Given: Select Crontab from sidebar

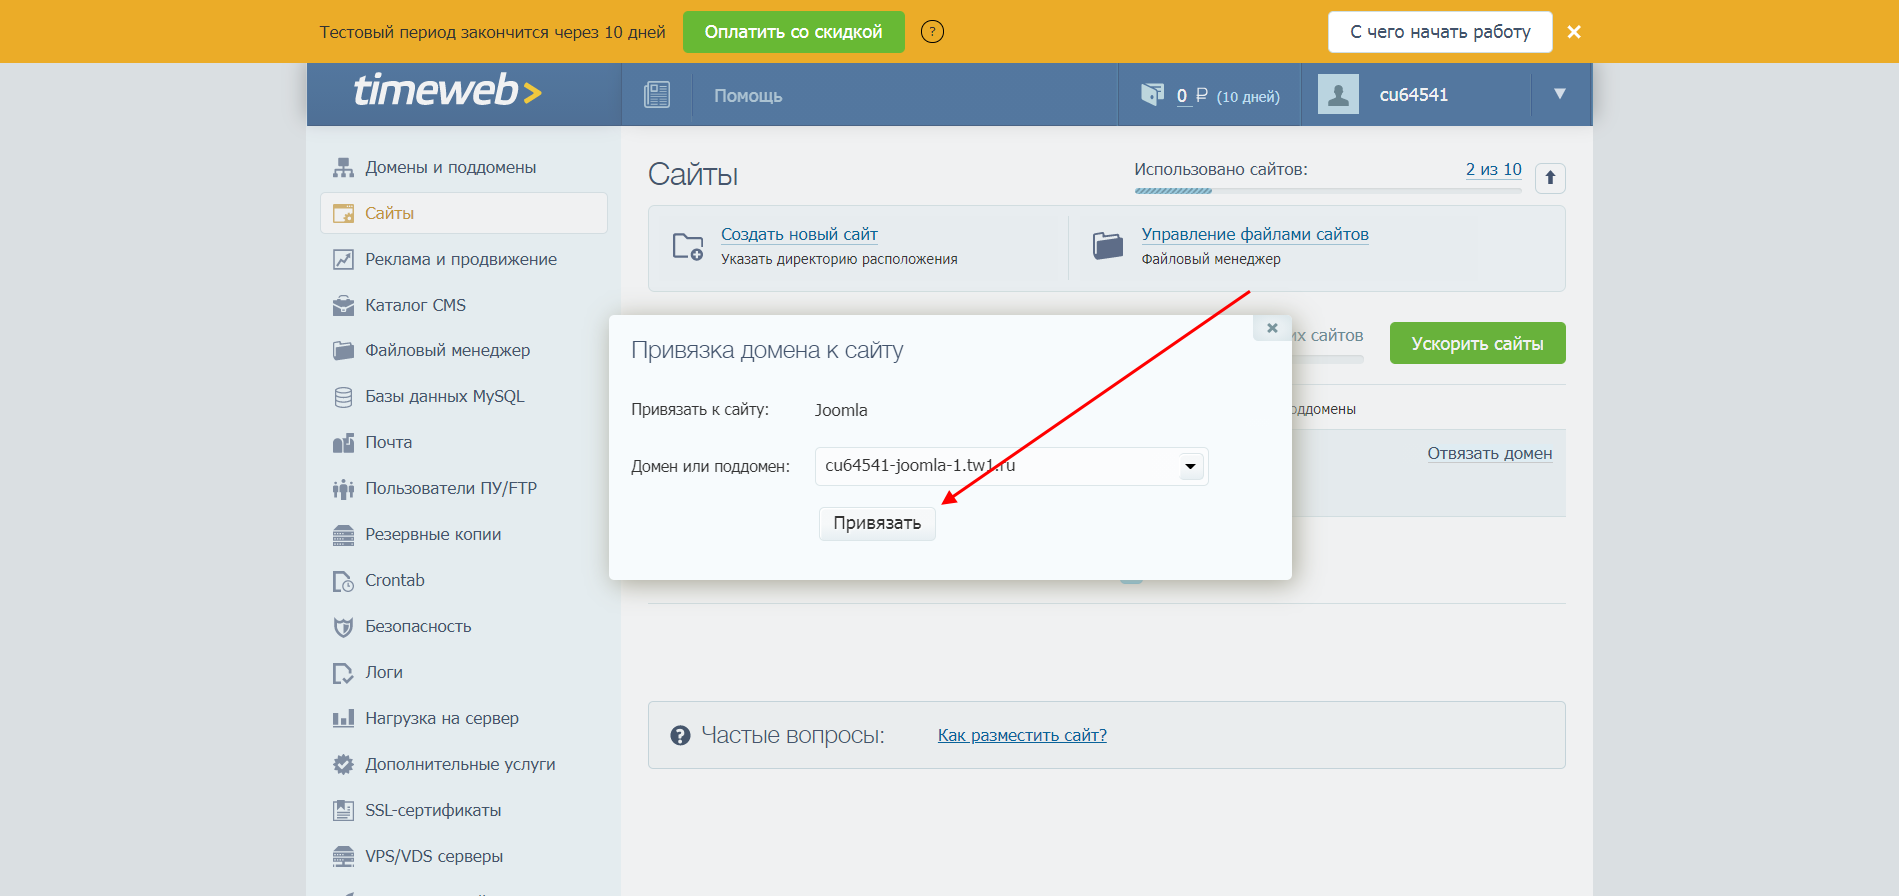Looking at the screenshot, I should (394, 581).
